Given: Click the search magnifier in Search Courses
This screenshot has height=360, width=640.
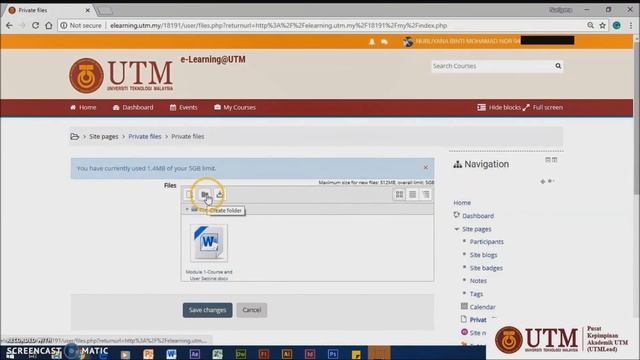Looking at the screenshot, I should click(x=558, y=66).
